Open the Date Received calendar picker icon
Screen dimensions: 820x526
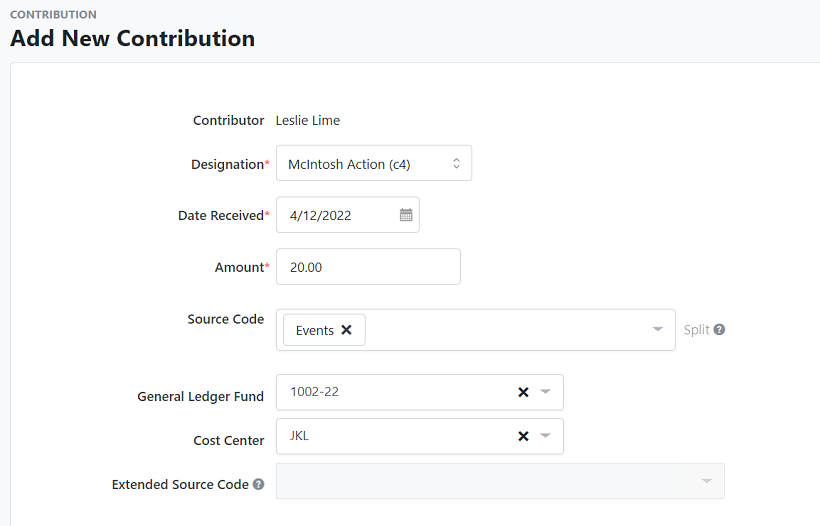point(406,215)
